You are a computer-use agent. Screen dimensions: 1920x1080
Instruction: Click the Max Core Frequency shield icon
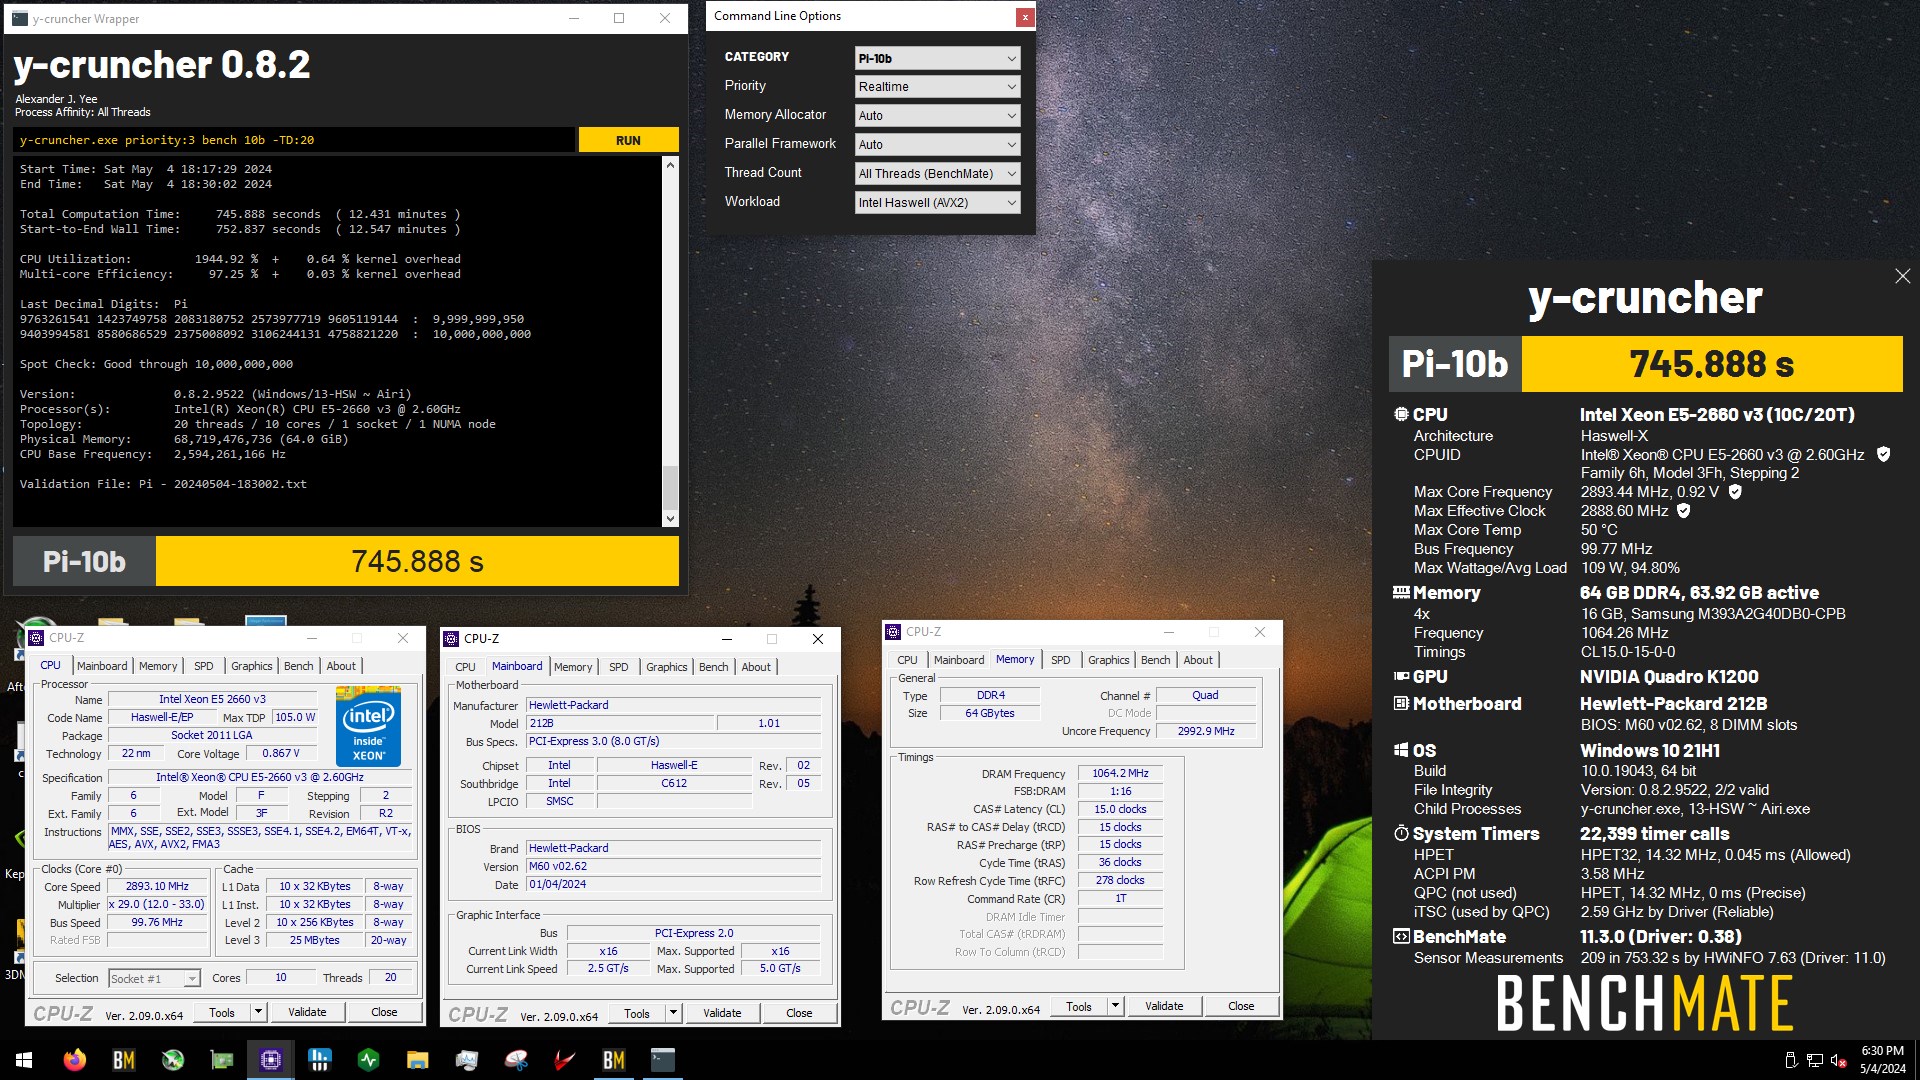point(1735,491)
